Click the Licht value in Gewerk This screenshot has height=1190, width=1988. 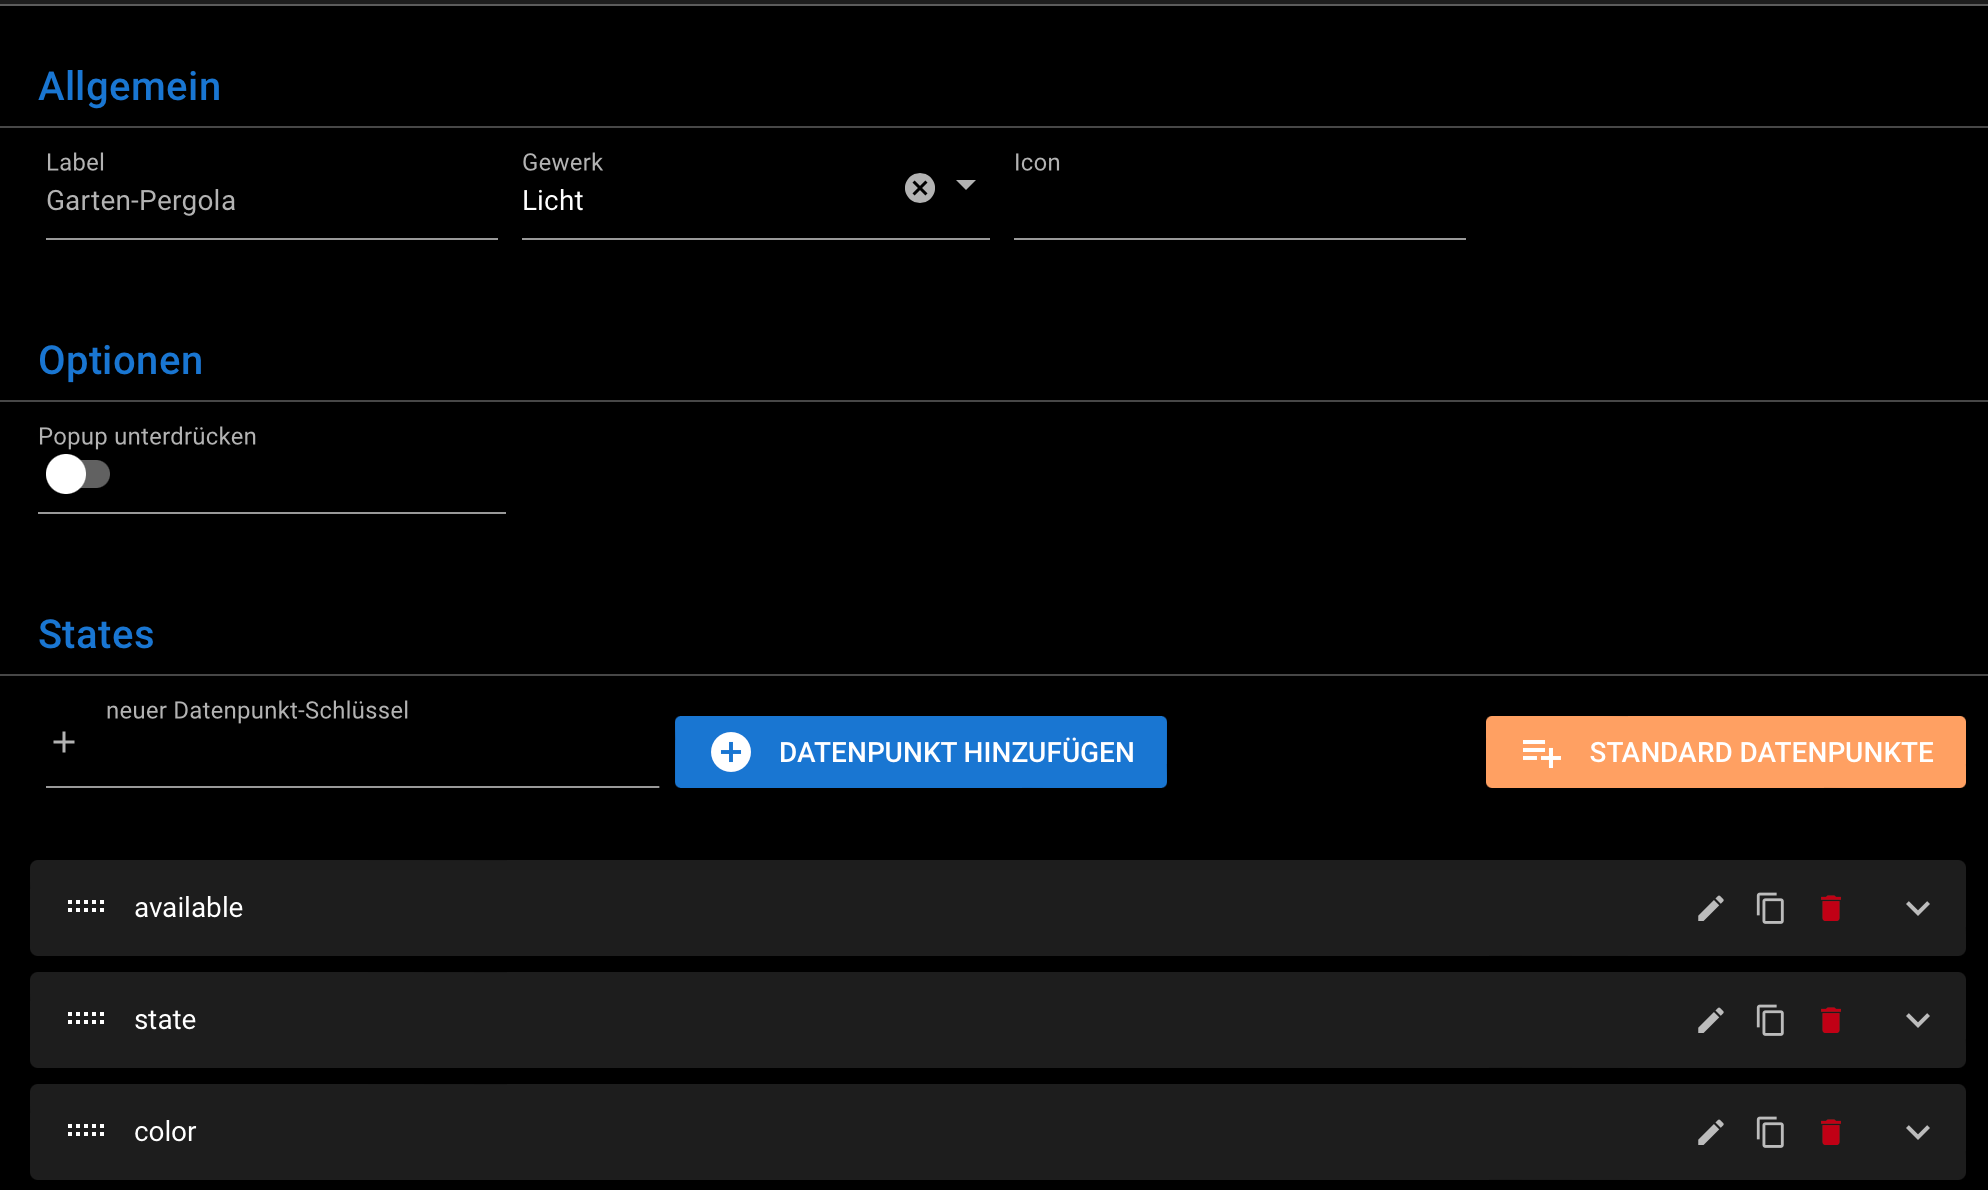pyautogui.click(x=552, y=201)
